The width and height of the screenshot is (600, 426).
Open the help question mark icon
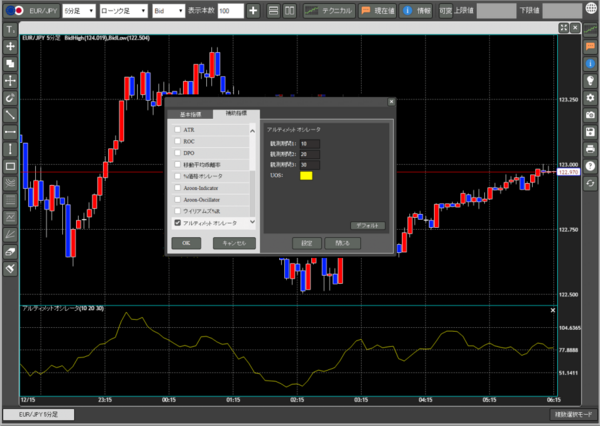coord(590,166)
